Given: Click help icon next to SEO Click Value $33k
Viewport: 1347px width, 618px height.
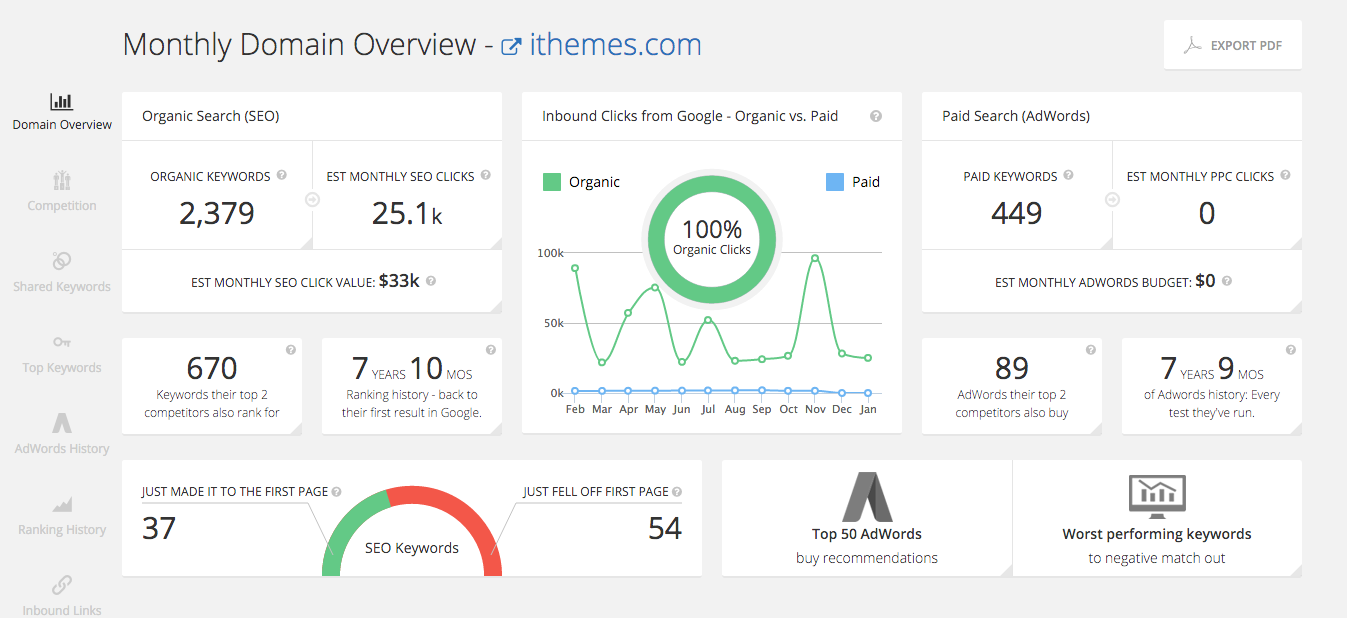Looking at the screenshot, I should point(431,281).
